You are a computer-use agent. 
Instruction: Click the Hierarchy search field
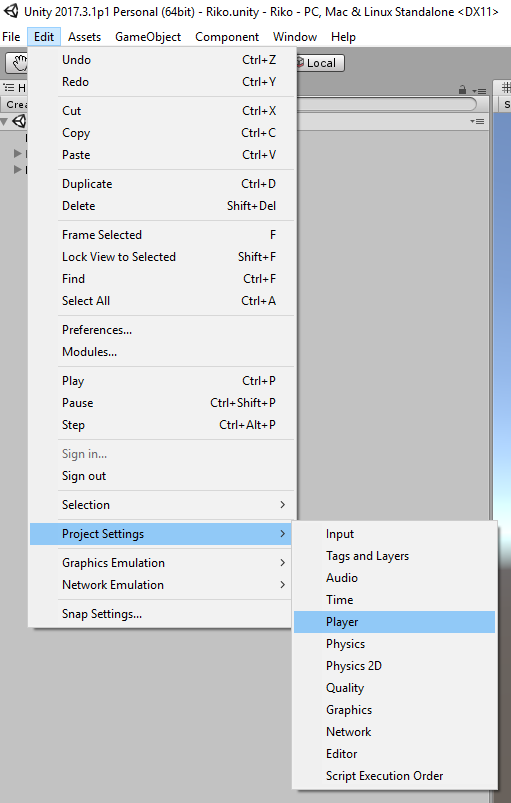click(x=387, y=104)
